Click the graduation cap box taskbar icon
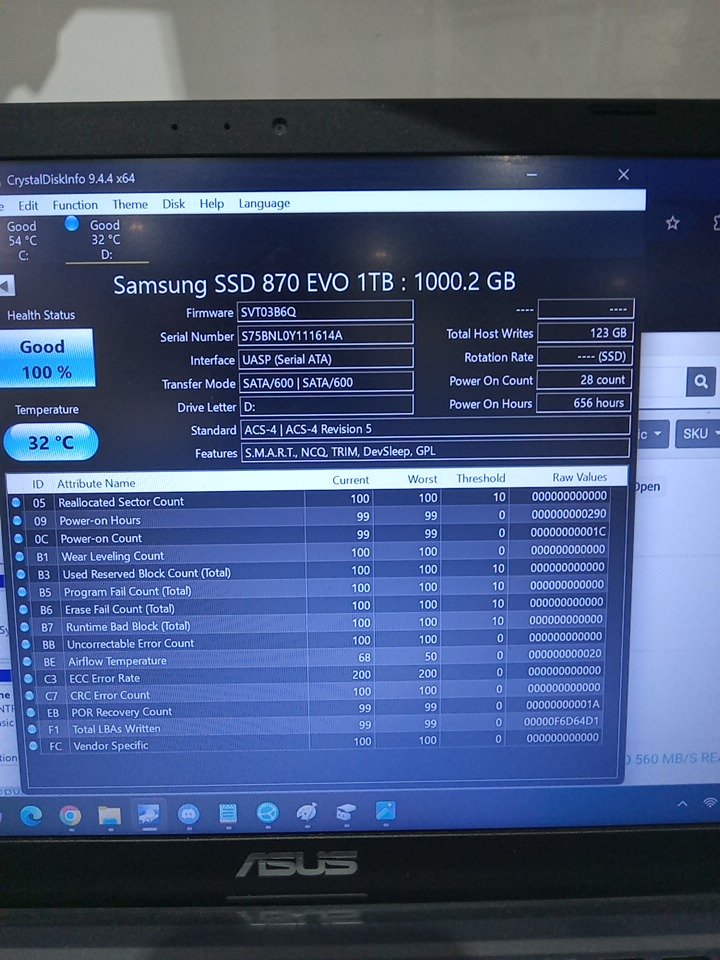Image resolution: width=720 pixels, height=960 pixels. click(x=346, y=812)
